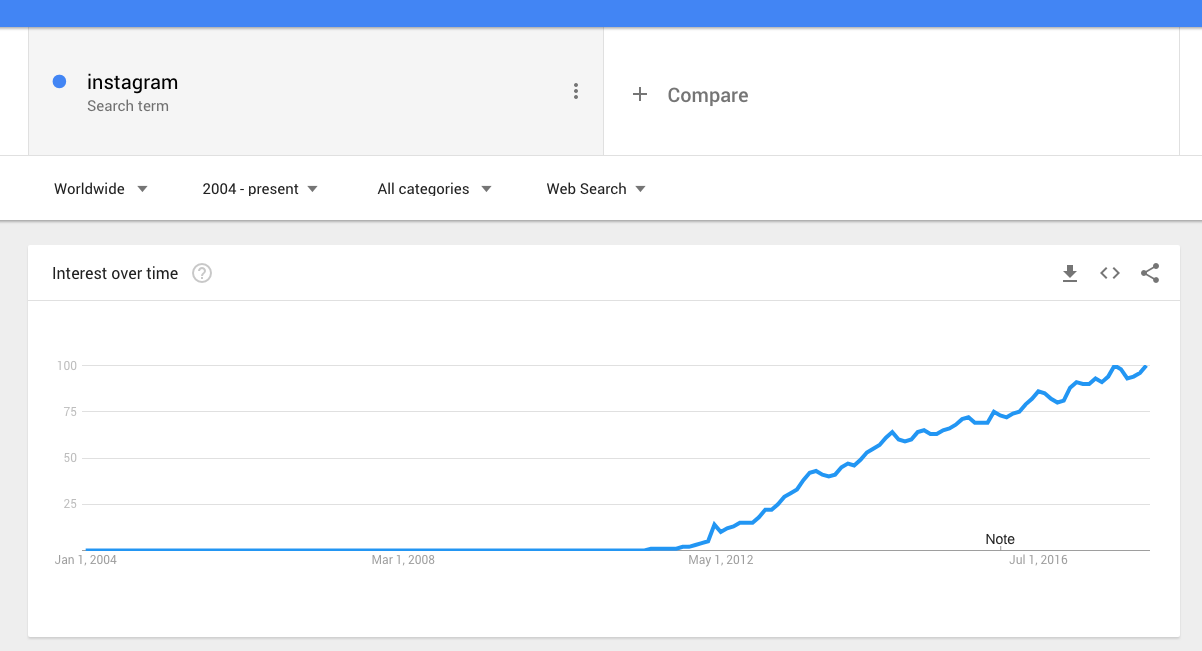1202x651 pixels.
Task: Click the Interest over time heading
Action: point(115,273)
